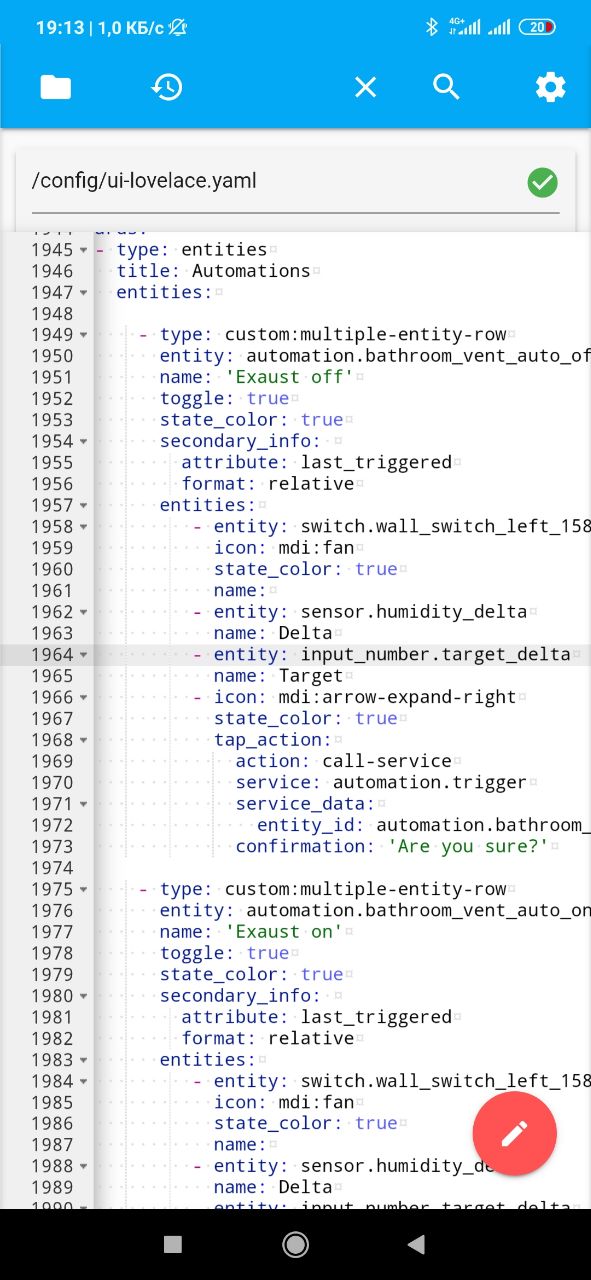The image size is (591, 1280).
Task: Collapse the fold at line 1949
Action: (83, 335)
